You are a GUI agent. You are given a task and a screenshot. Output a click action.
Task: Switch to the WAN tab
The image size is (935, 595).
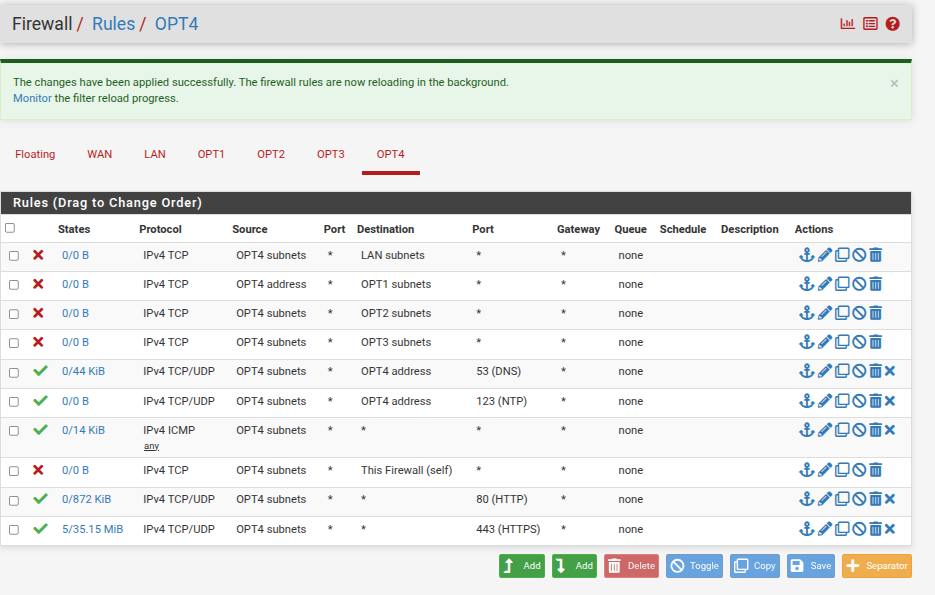coord(99,154)
